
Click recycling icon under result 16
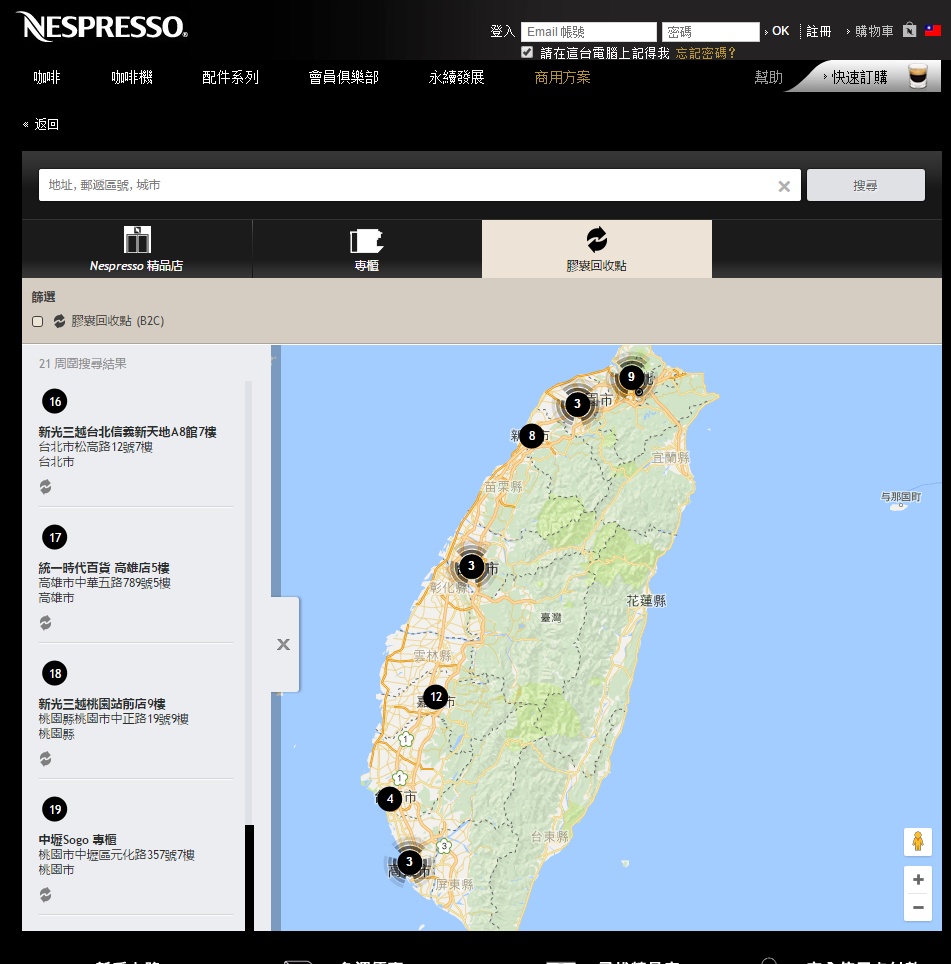point(45,487)
